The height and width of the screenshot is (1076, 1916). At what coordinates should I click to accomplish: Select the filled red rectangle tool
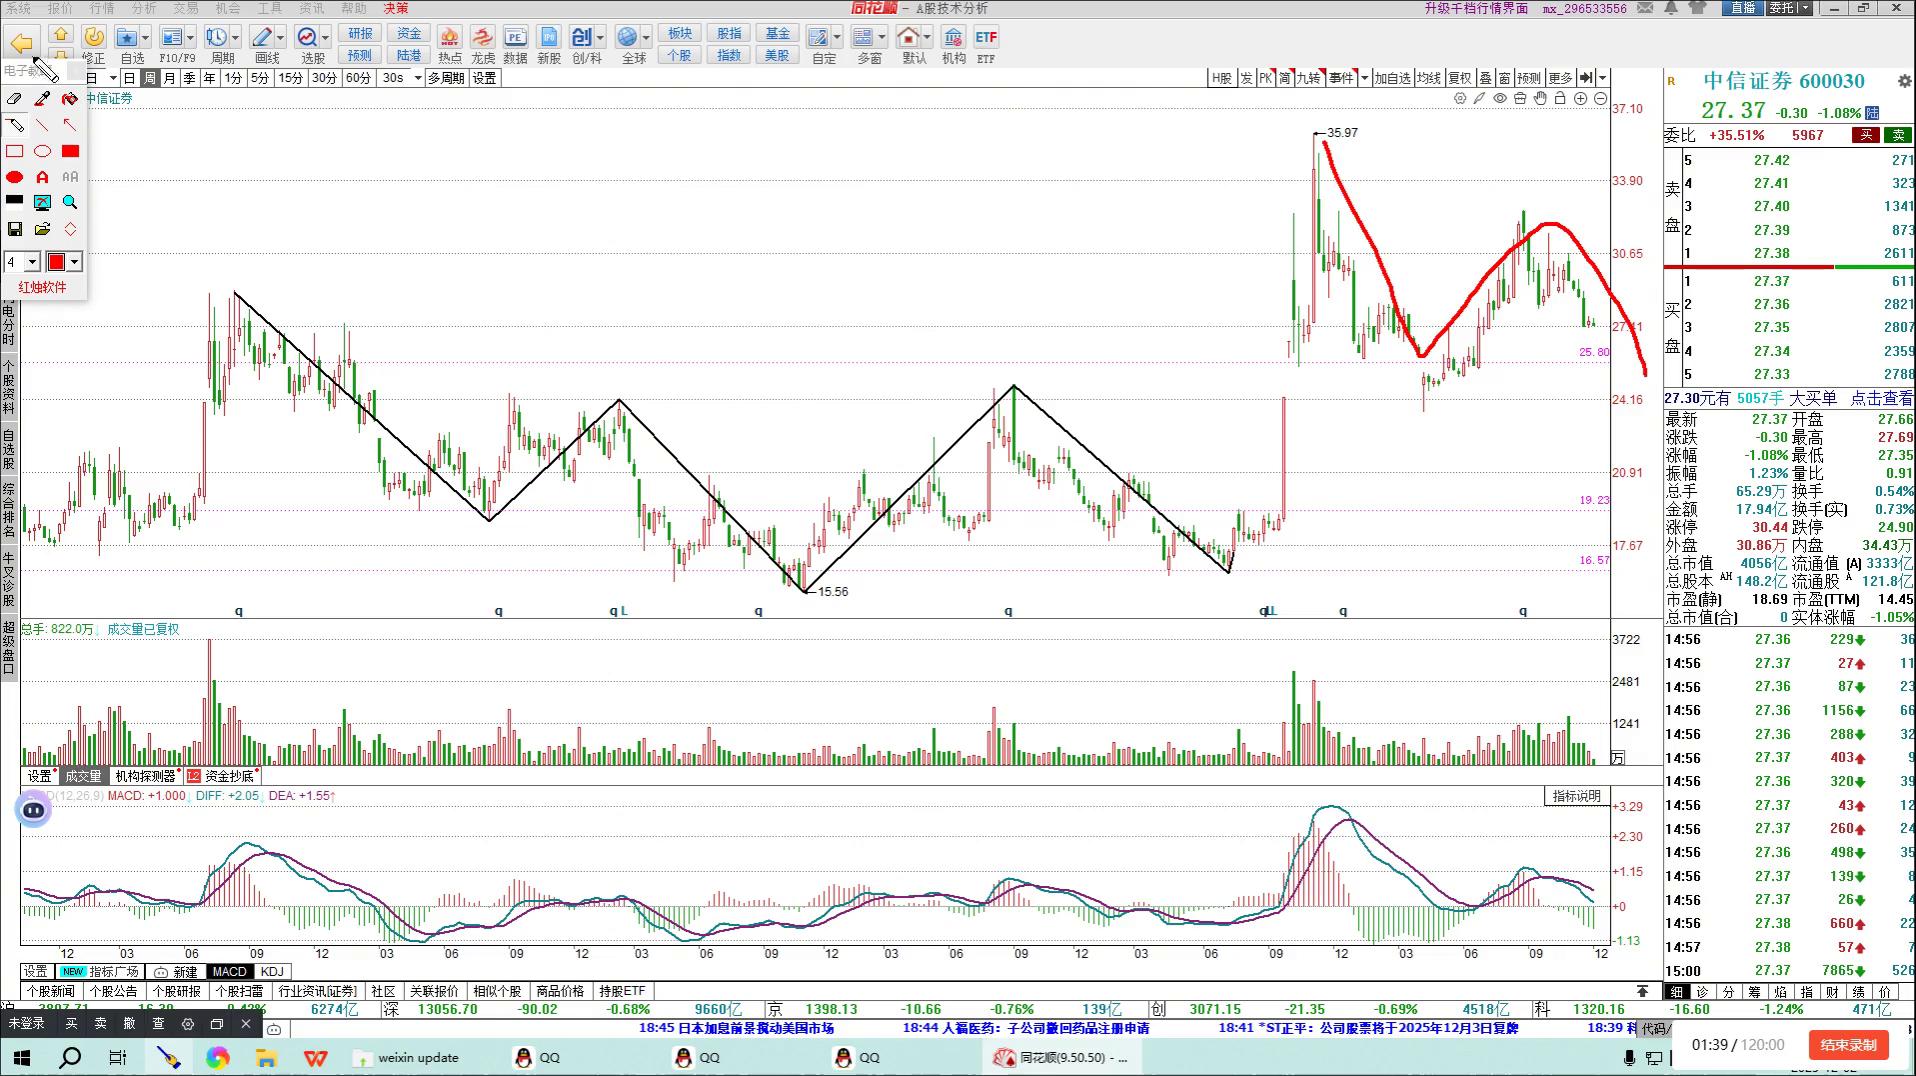click(x=70, y=151)
